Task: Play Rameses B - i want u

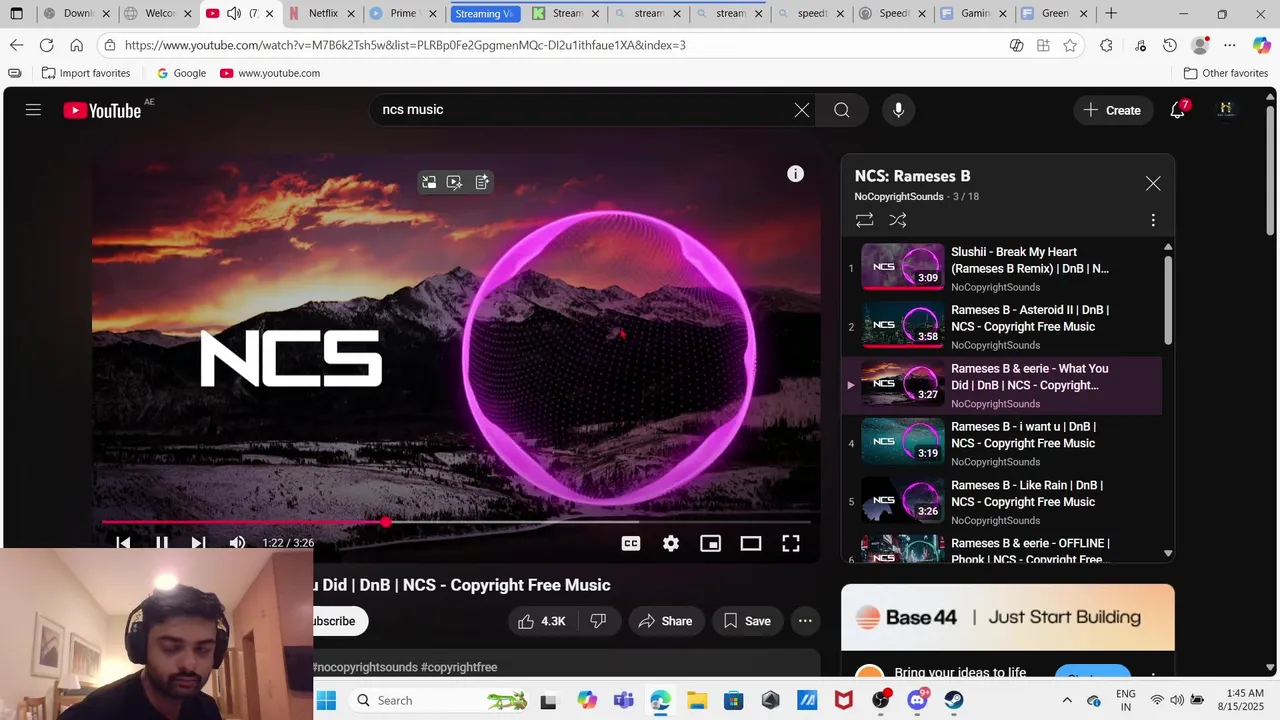Action: [1003, 443]
